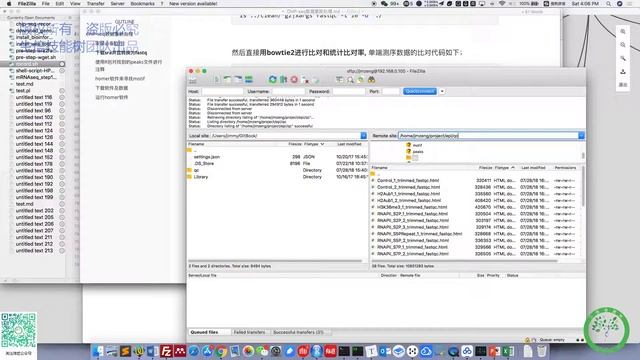
Task: Open New version available menu item
Action: 193,4
